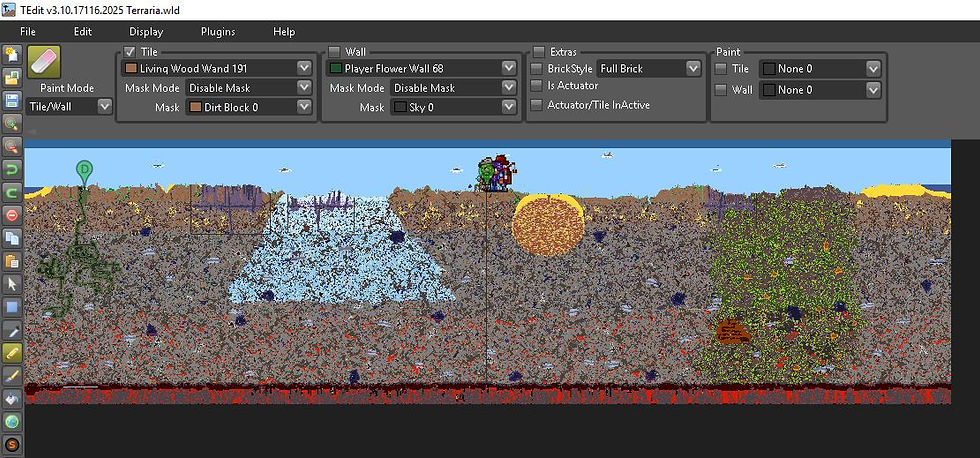Open the Wall Mask Mode dropdown
The image size is (980, 458).
point(454,88)
